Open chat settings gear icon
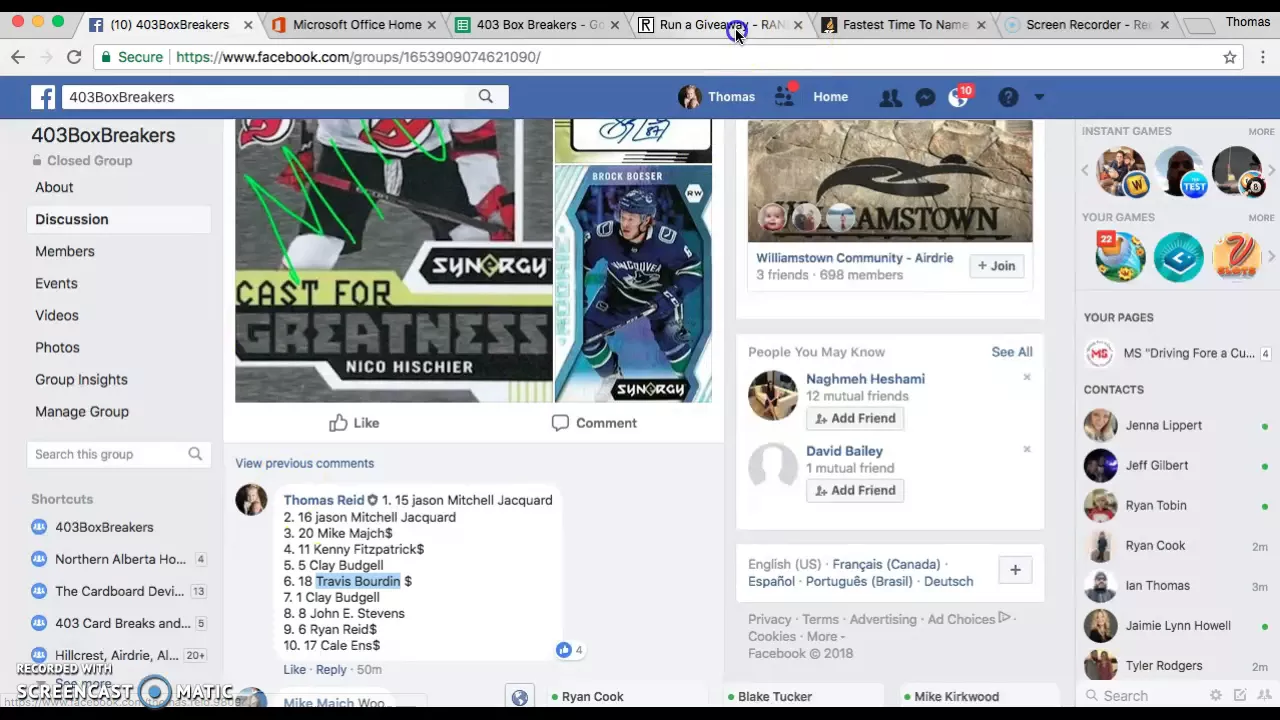 tap(1216, 695)
